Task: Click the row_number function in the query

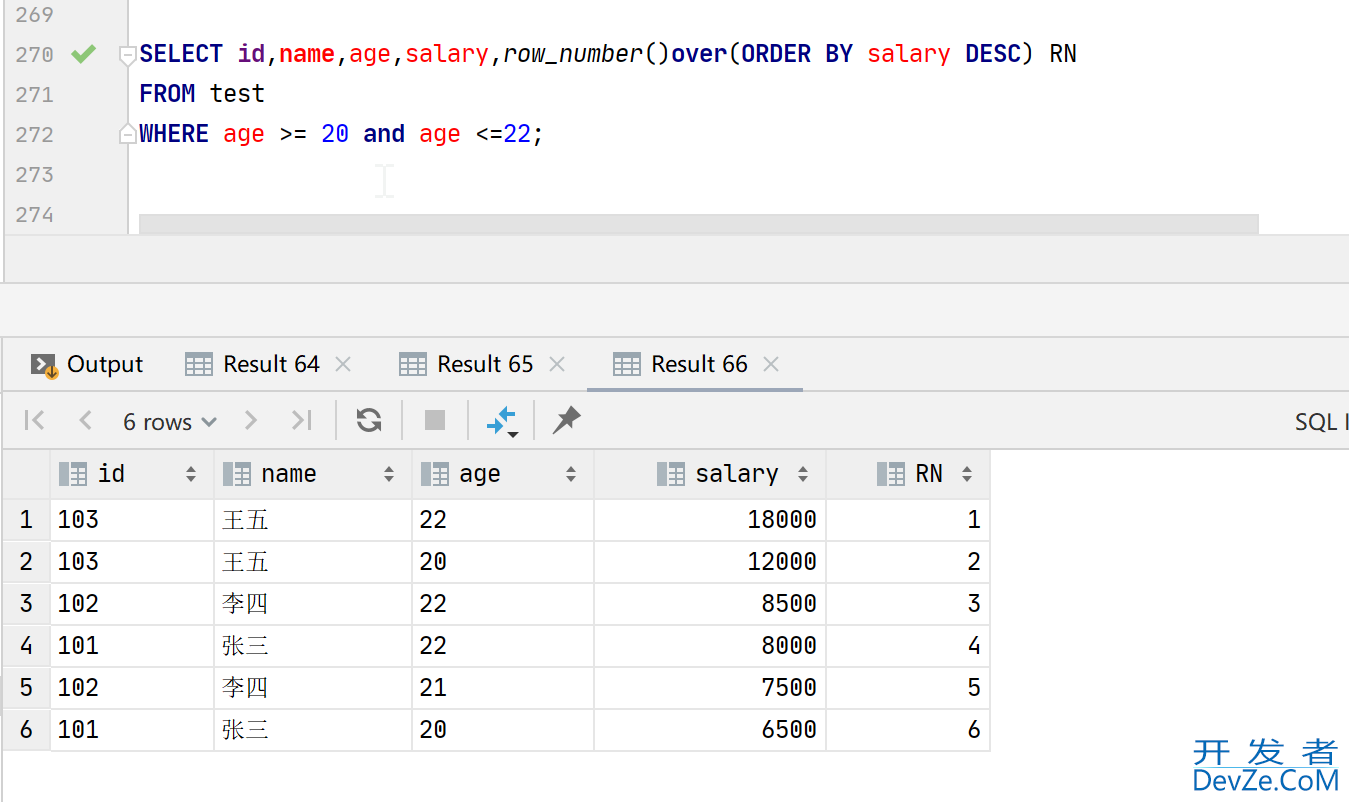Action: point(572,54)
